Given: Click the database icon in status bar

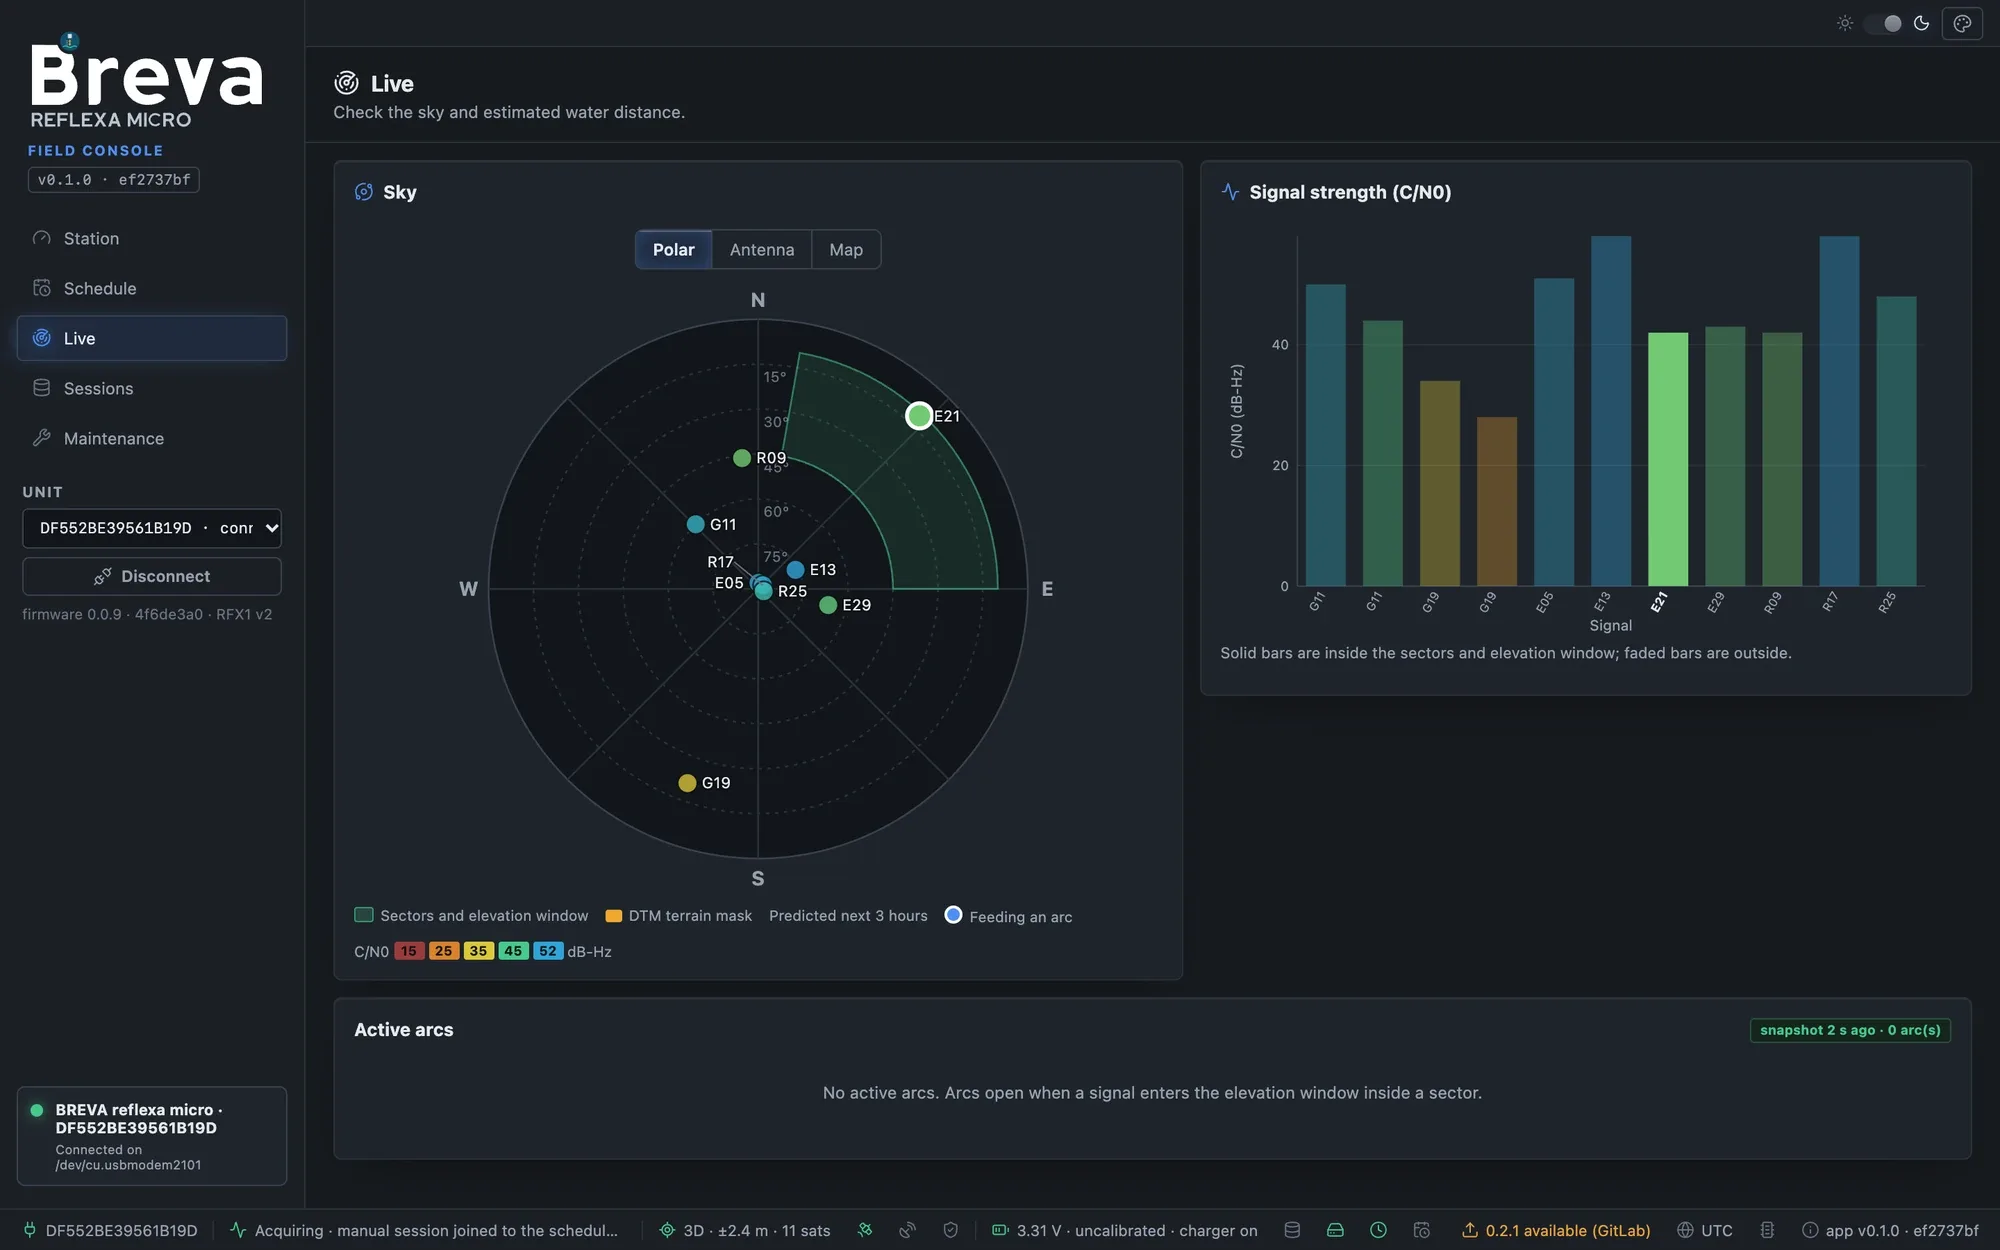Looking at the screenshot, I should click(x=1292, y=1231).
